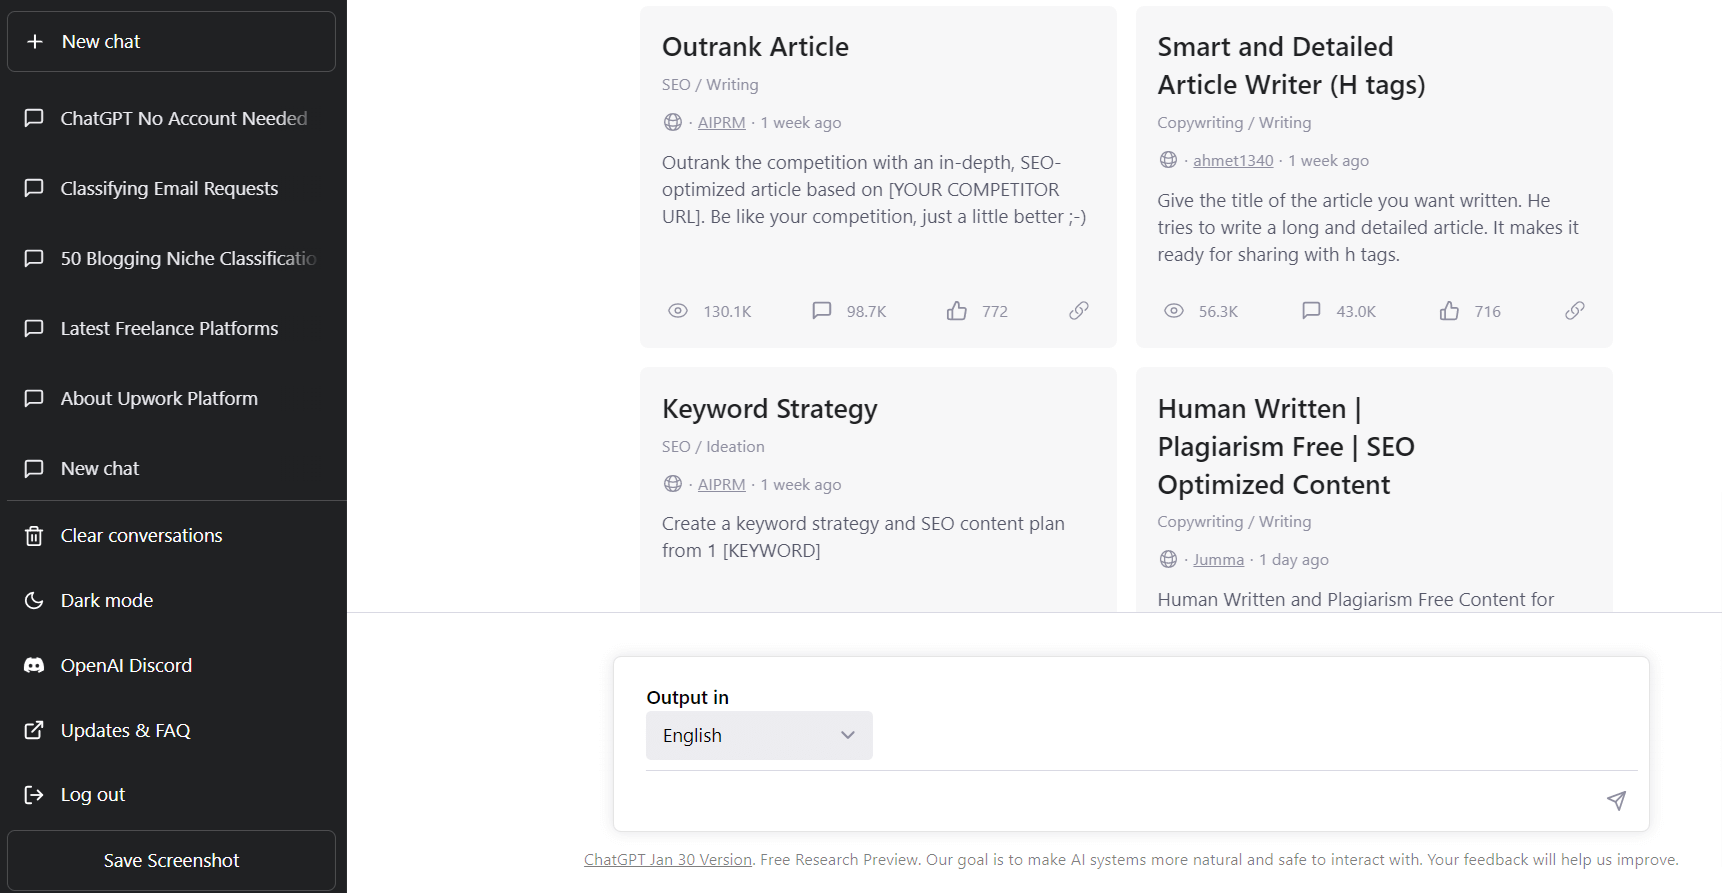Open Classifying Email Requests conversation

[x=171, y=188]
